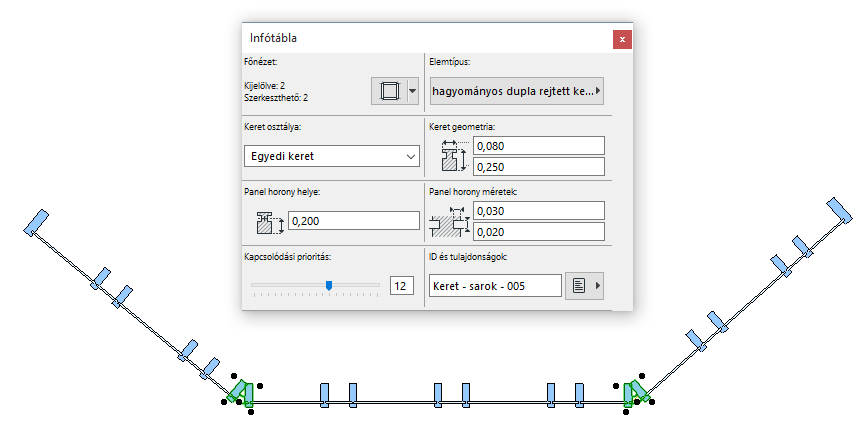Click the groove size field showing 0,030
Screen dimensions: 867x444
pos(539,210)
